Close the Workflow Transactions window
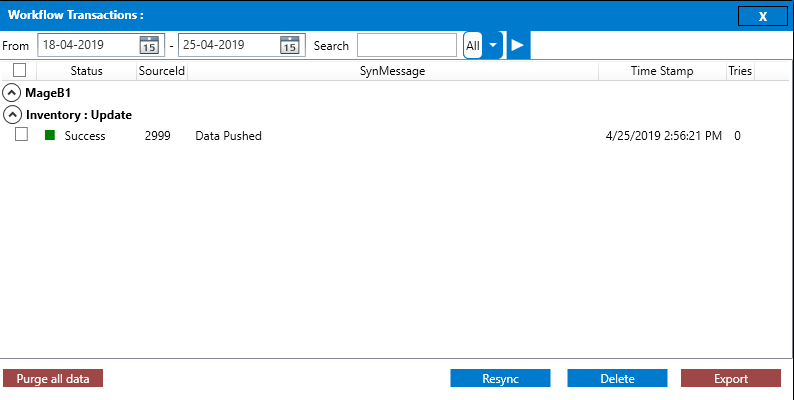 [x=763, y=16]
